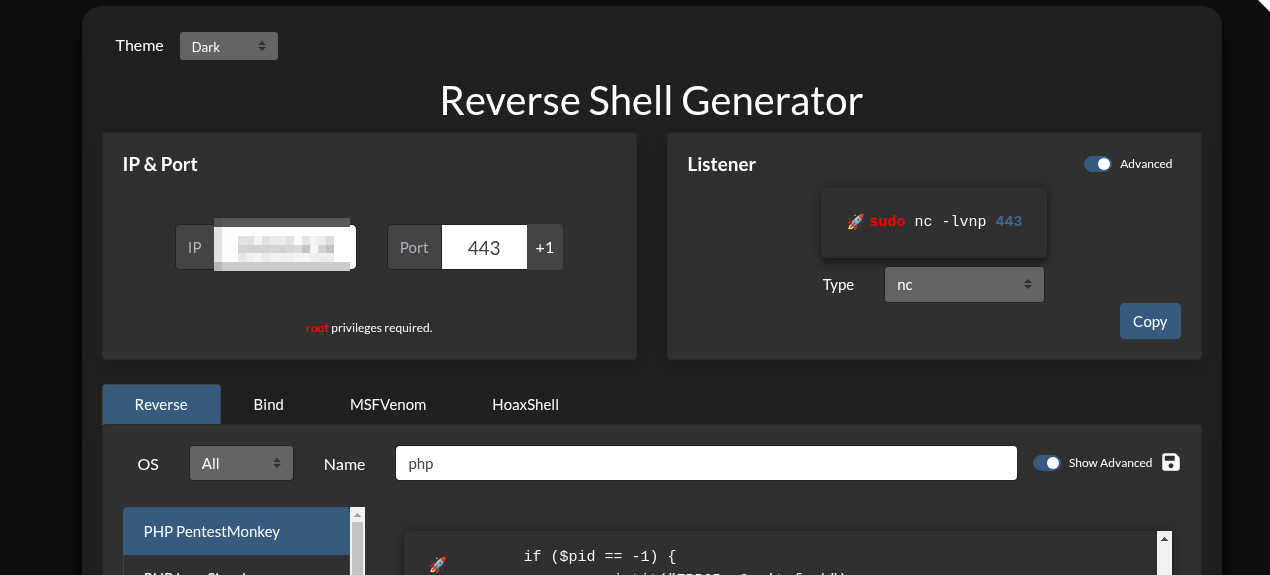
Task: Click the IP & Port panel heading
Action: [x=160, y=165]
